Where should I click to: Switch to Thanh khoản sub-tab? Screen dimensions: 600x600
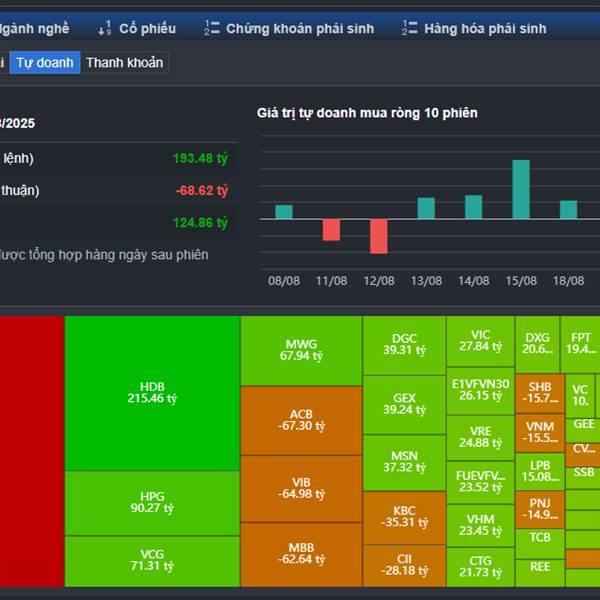click(x=124, y=62)
